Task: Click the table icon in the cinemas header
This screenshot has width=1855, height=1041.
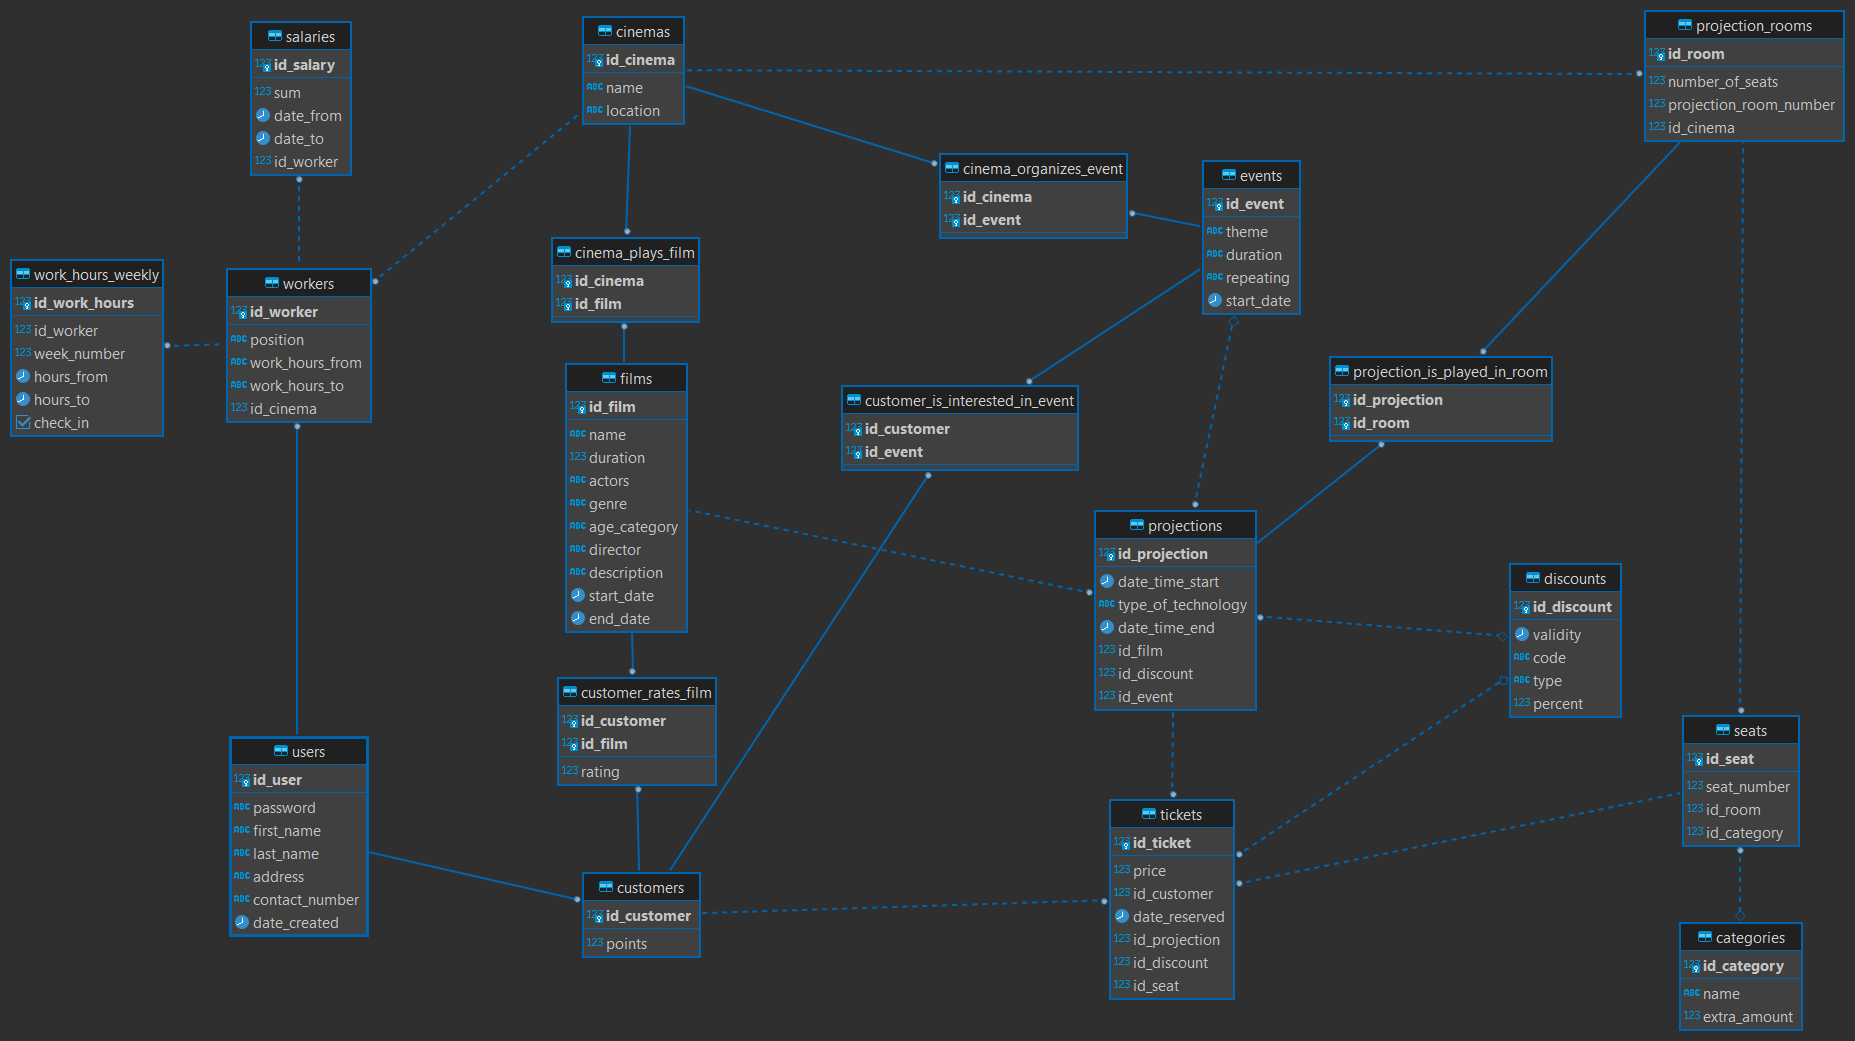Action: [604, 31]
